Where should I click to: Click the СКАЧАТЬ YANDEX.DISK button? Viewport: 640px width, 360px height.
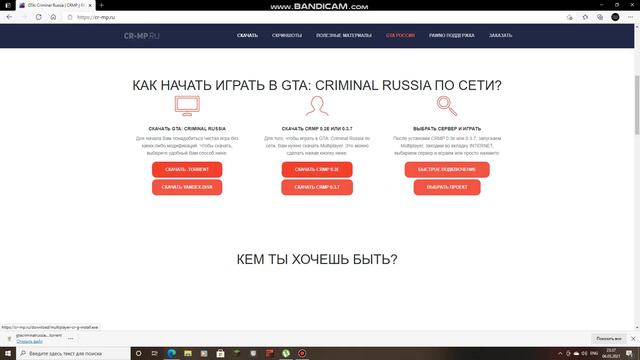pyautogui.click(x=187, y=187)
